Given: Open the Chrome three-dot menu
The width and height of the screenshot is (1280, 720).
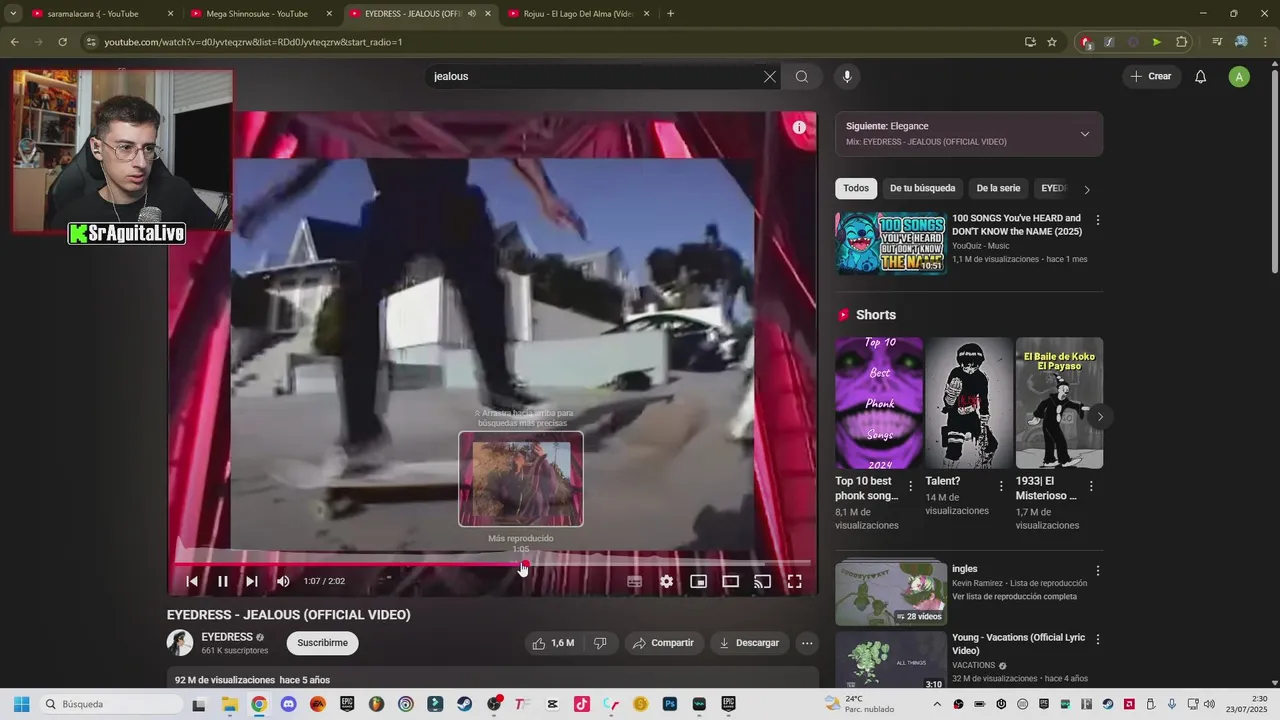Looking at the screenshot, I should [x=1265, y=42].
